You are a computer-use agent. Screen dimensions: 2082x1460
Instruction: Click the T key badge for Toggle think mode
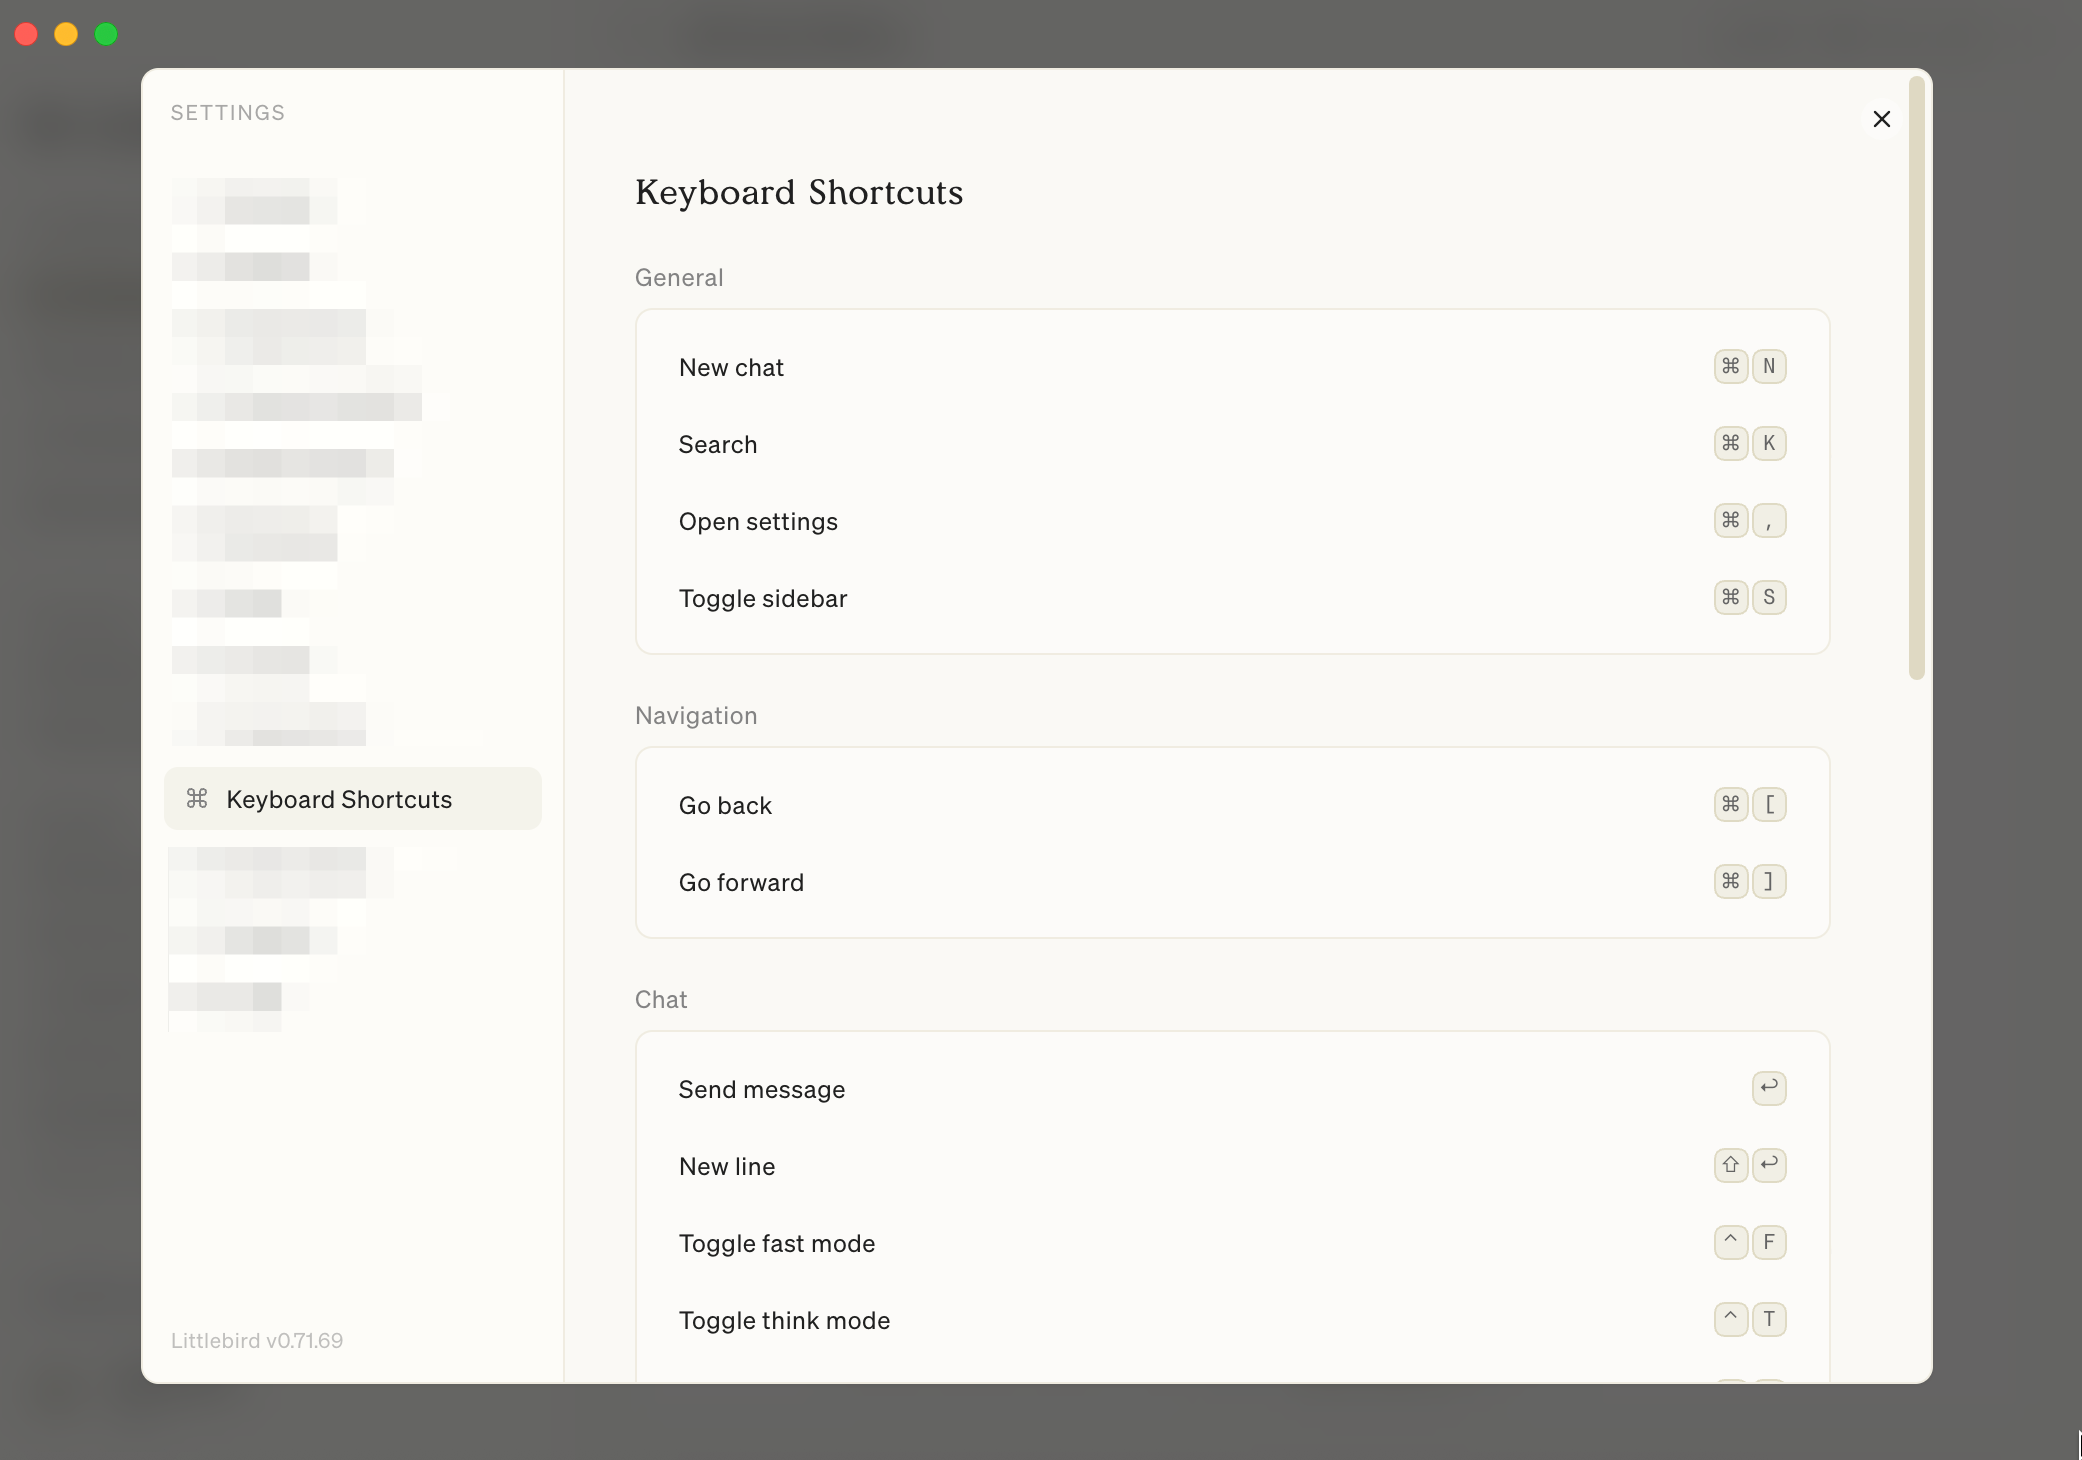click(x=1769, y=1320)
